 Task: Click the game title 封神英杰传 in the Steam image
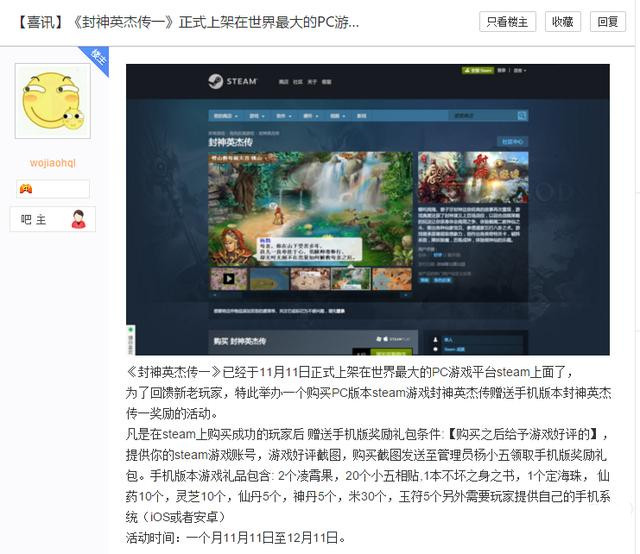point(231,142)
